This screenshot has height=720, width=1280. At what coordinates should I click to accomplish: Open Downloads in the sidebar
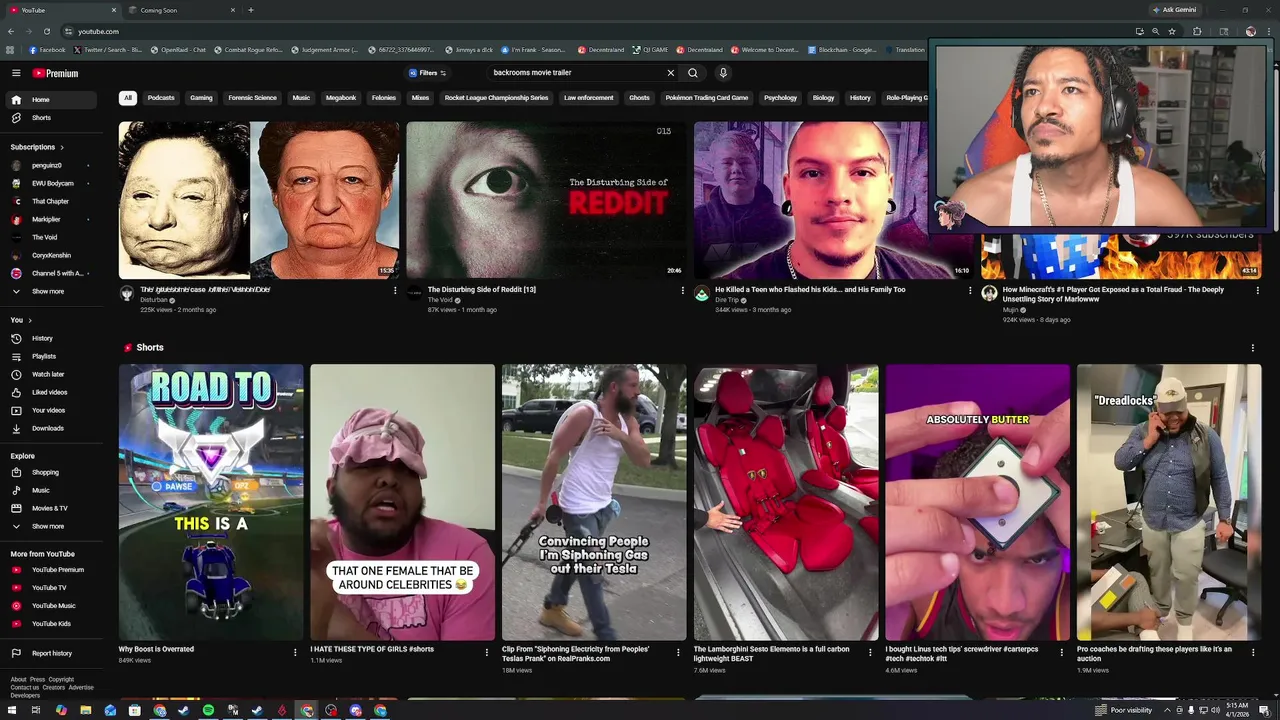[x=50, y=428]
